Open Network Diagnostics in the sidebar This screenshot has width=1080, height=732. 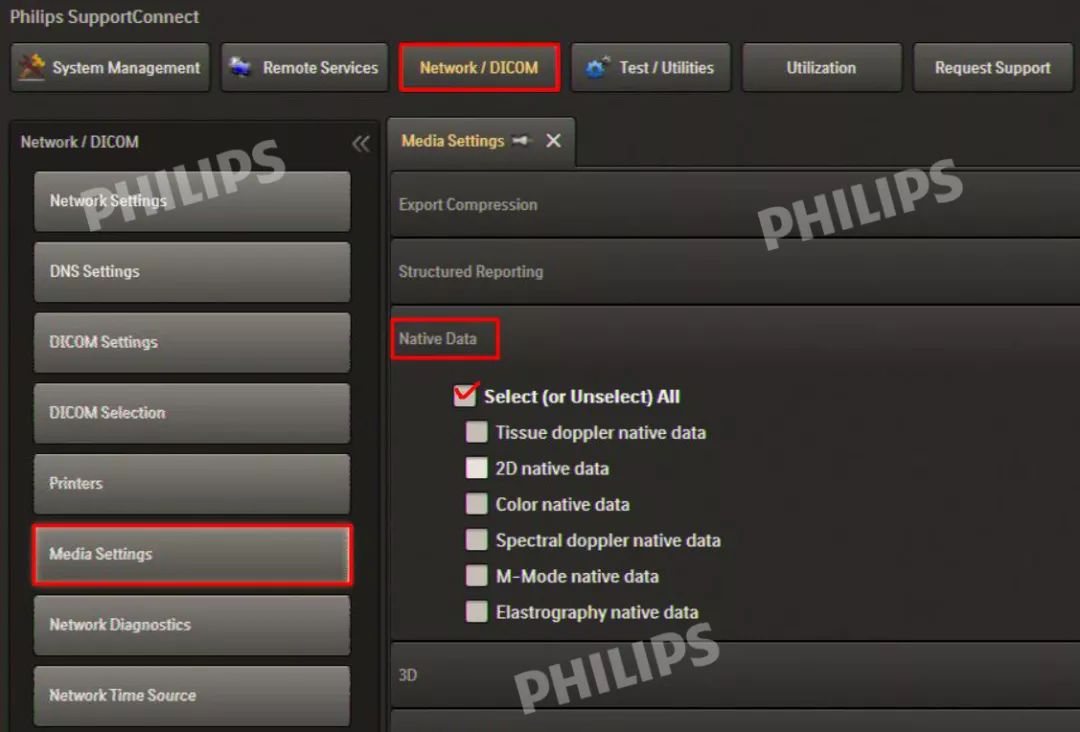[x=192, y=625]
